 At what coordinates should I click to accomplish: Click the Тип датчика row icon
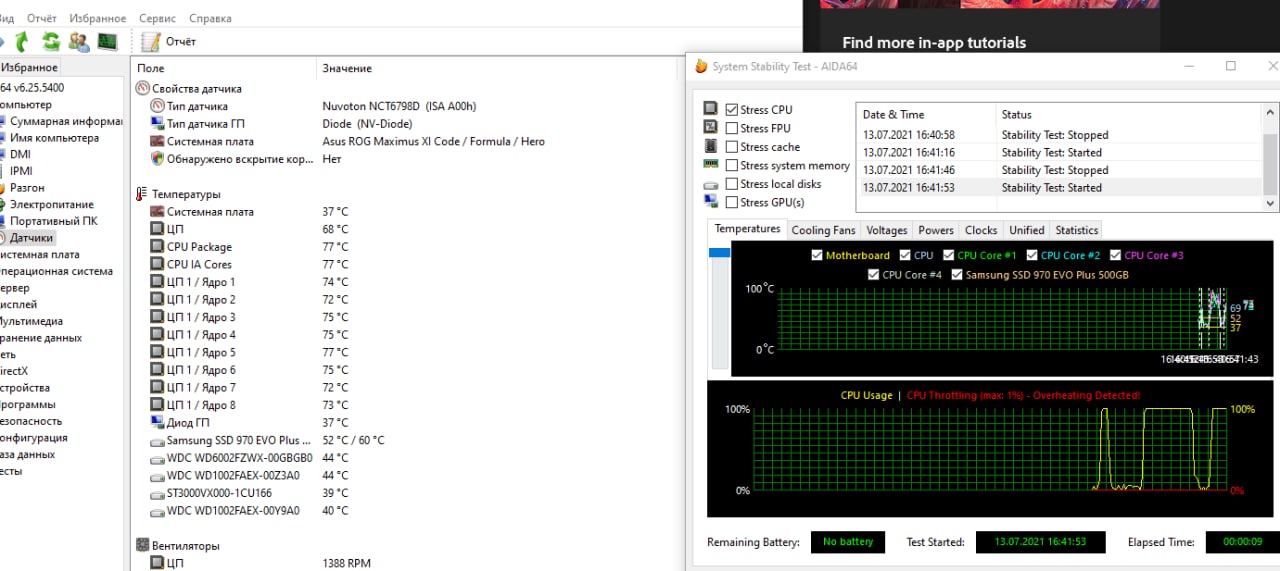tap(157, 106)
